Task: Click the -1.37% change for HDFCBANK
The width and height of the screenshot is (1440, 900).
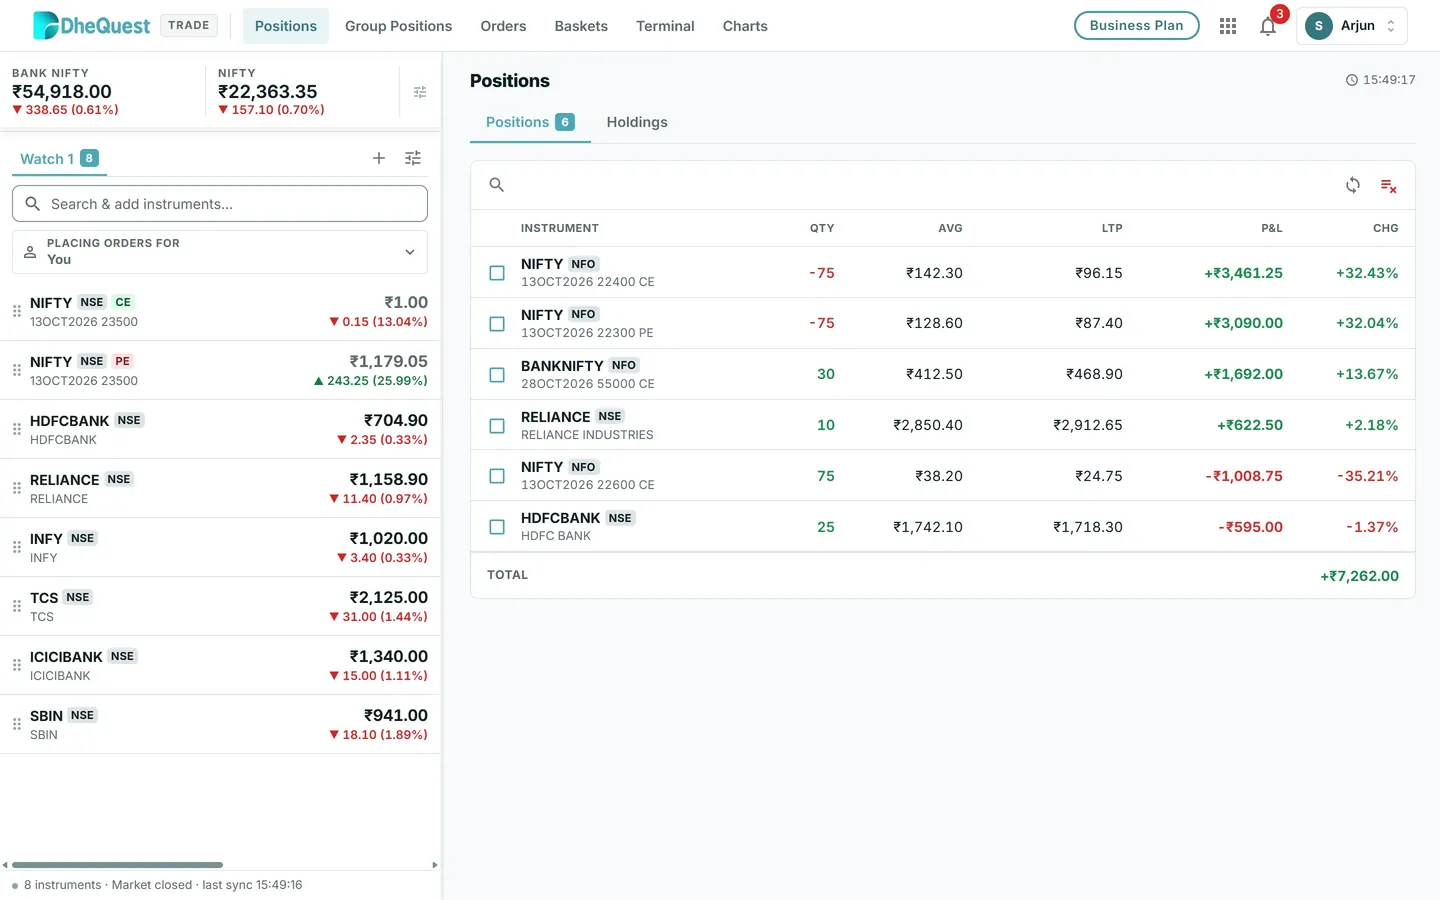Action: click(x=1372, y=527)
